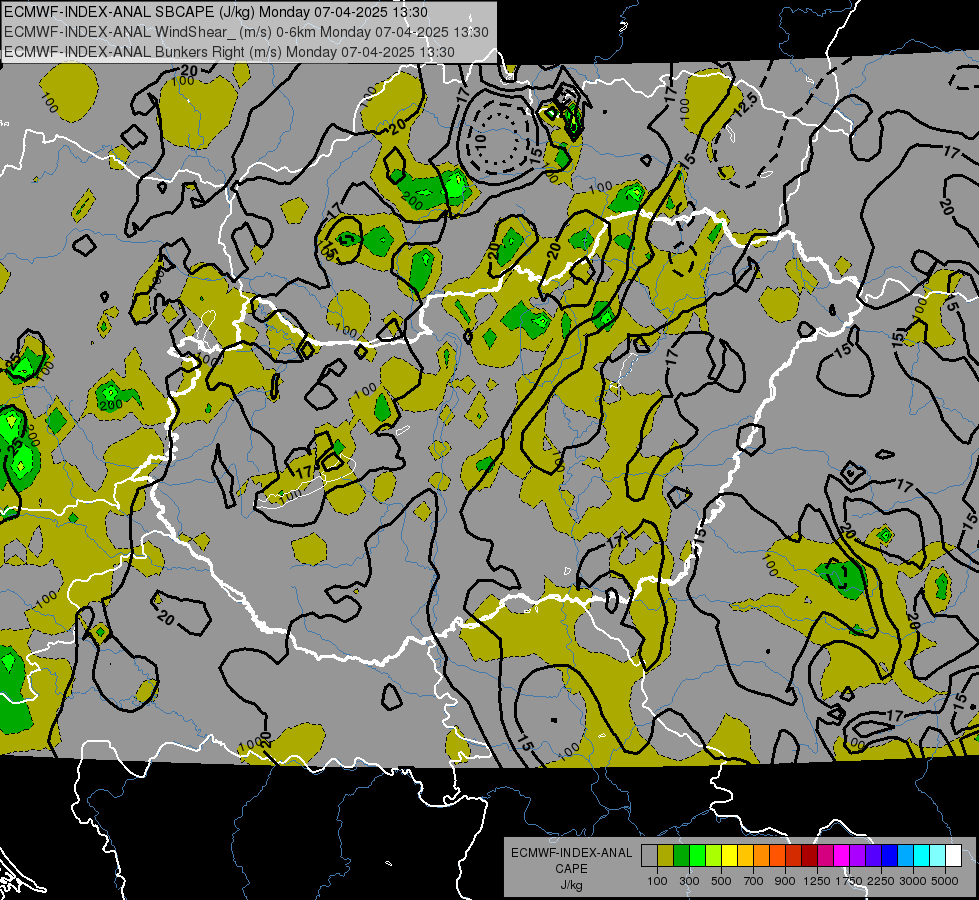Select the dark green legend swatch

681,856
